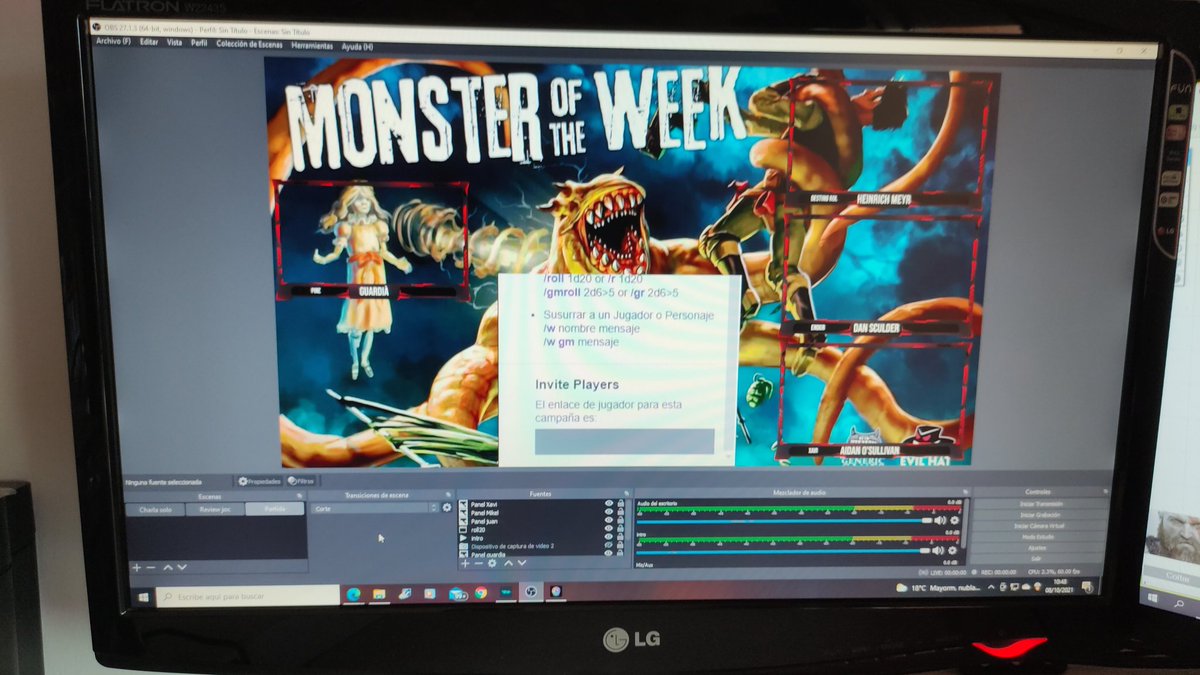
Task: Click the Filtros button
Action: pyautogui.click(x=300, y=481)
